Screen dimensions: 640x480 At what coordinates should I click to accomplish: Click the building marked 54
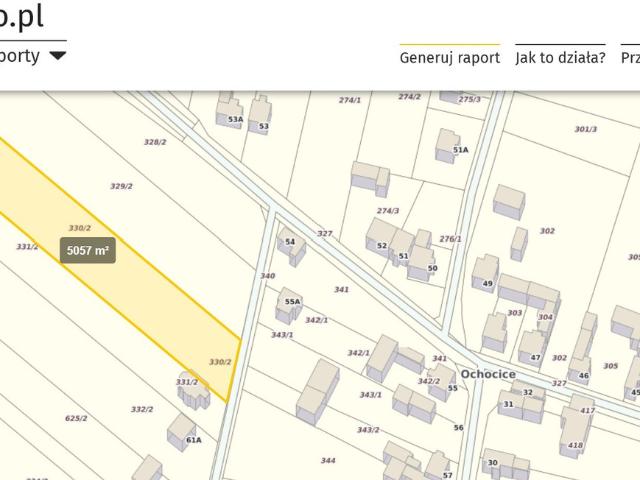[x=291, y=243]
